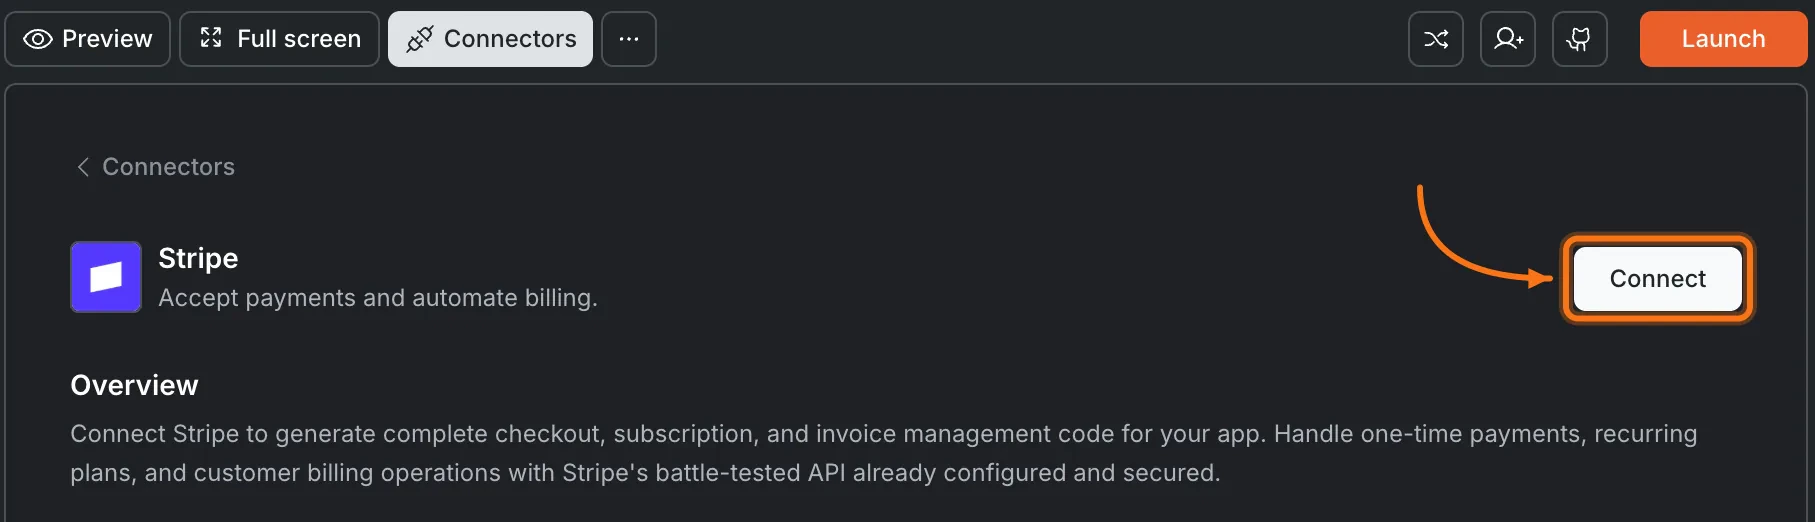Click the shuffle arrows icon button
The width and height of the screenshot is (1815, 522).
click(x=1435, y=39)
